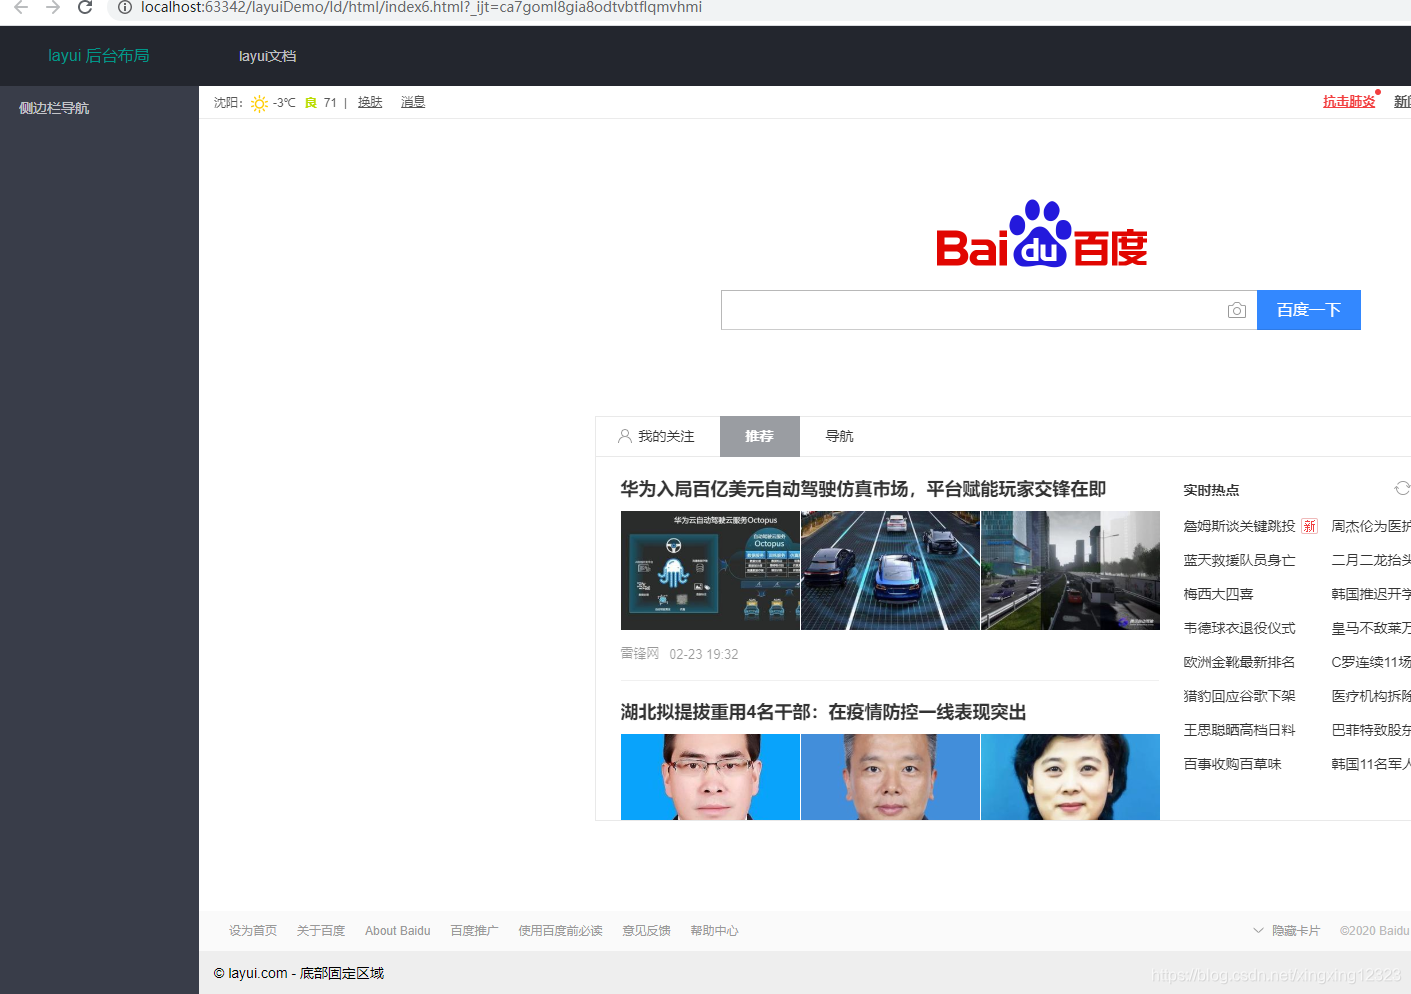Click the middle man portrait thumbnail

point(890,777)
